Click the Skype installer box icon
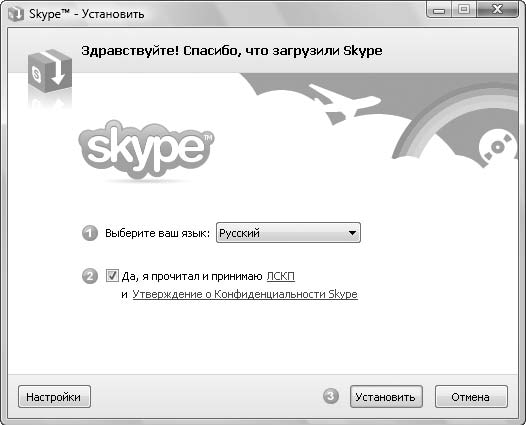The image size is (526, 425). tap(50, 71)
